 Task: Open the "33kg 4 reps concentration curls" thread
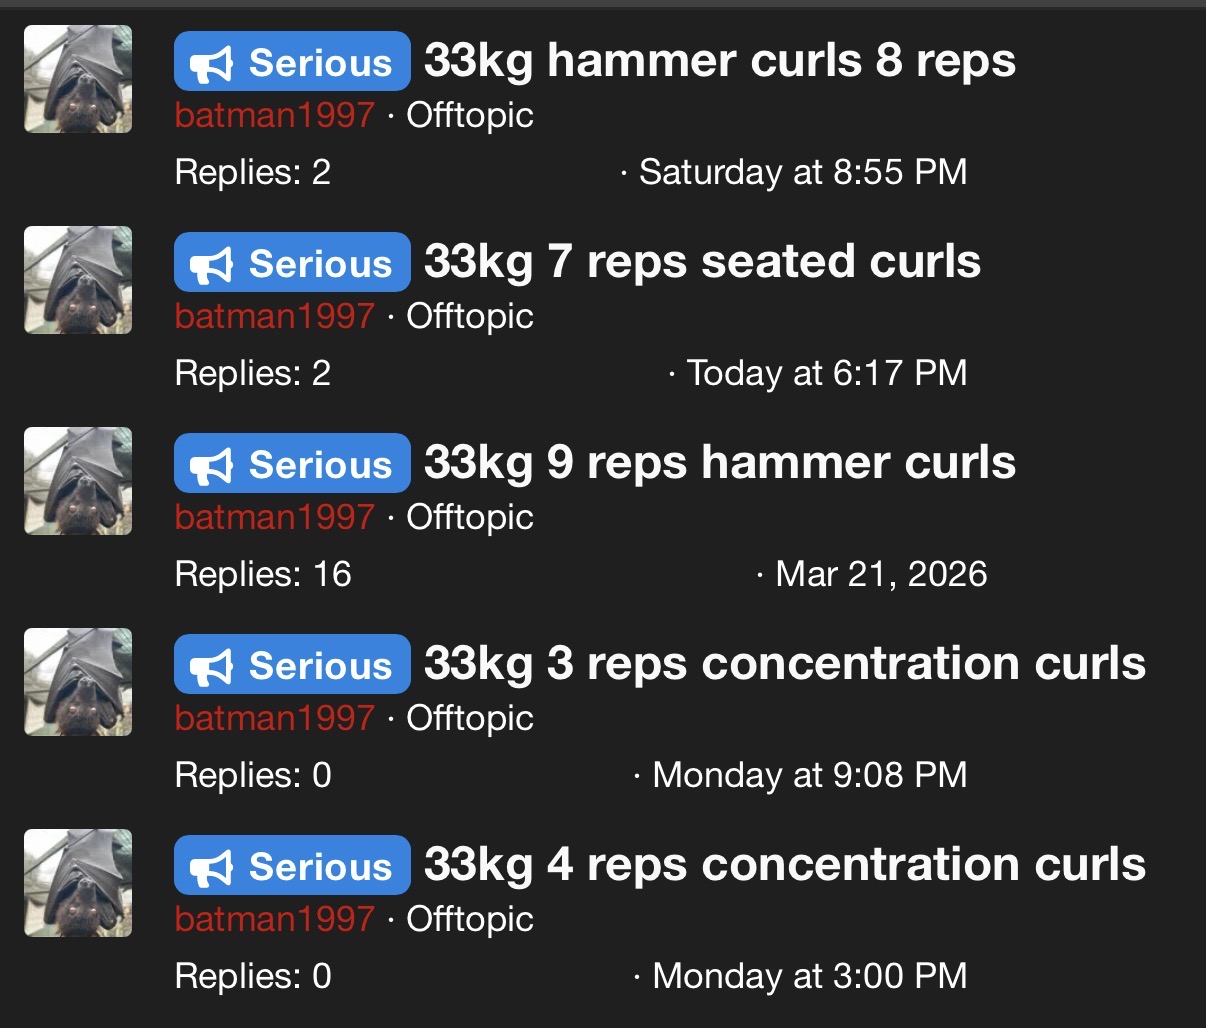click(784, 865)
